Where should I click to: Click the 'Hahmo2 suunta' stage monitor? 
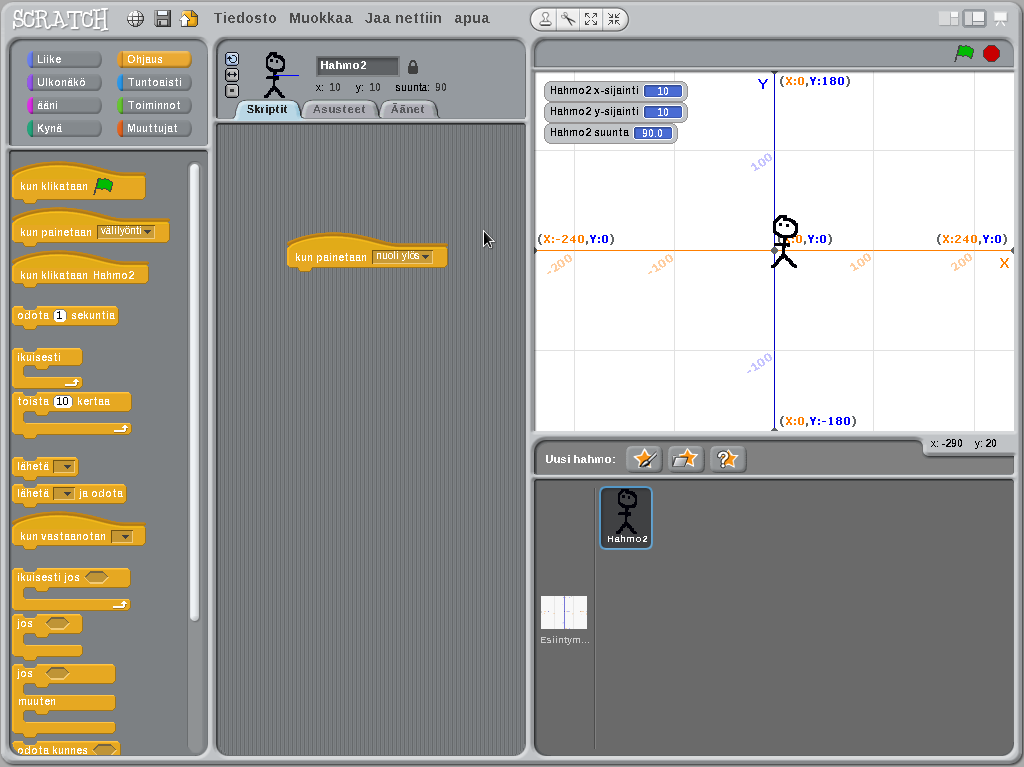pyautogui.click(x=611, y=133)
